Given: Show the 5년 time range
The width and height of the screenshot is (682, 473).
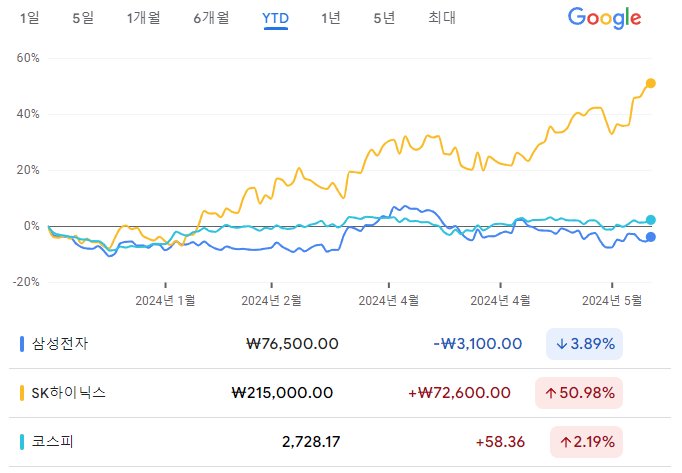Looking at the screenshot, I should (x=384, y=18).
